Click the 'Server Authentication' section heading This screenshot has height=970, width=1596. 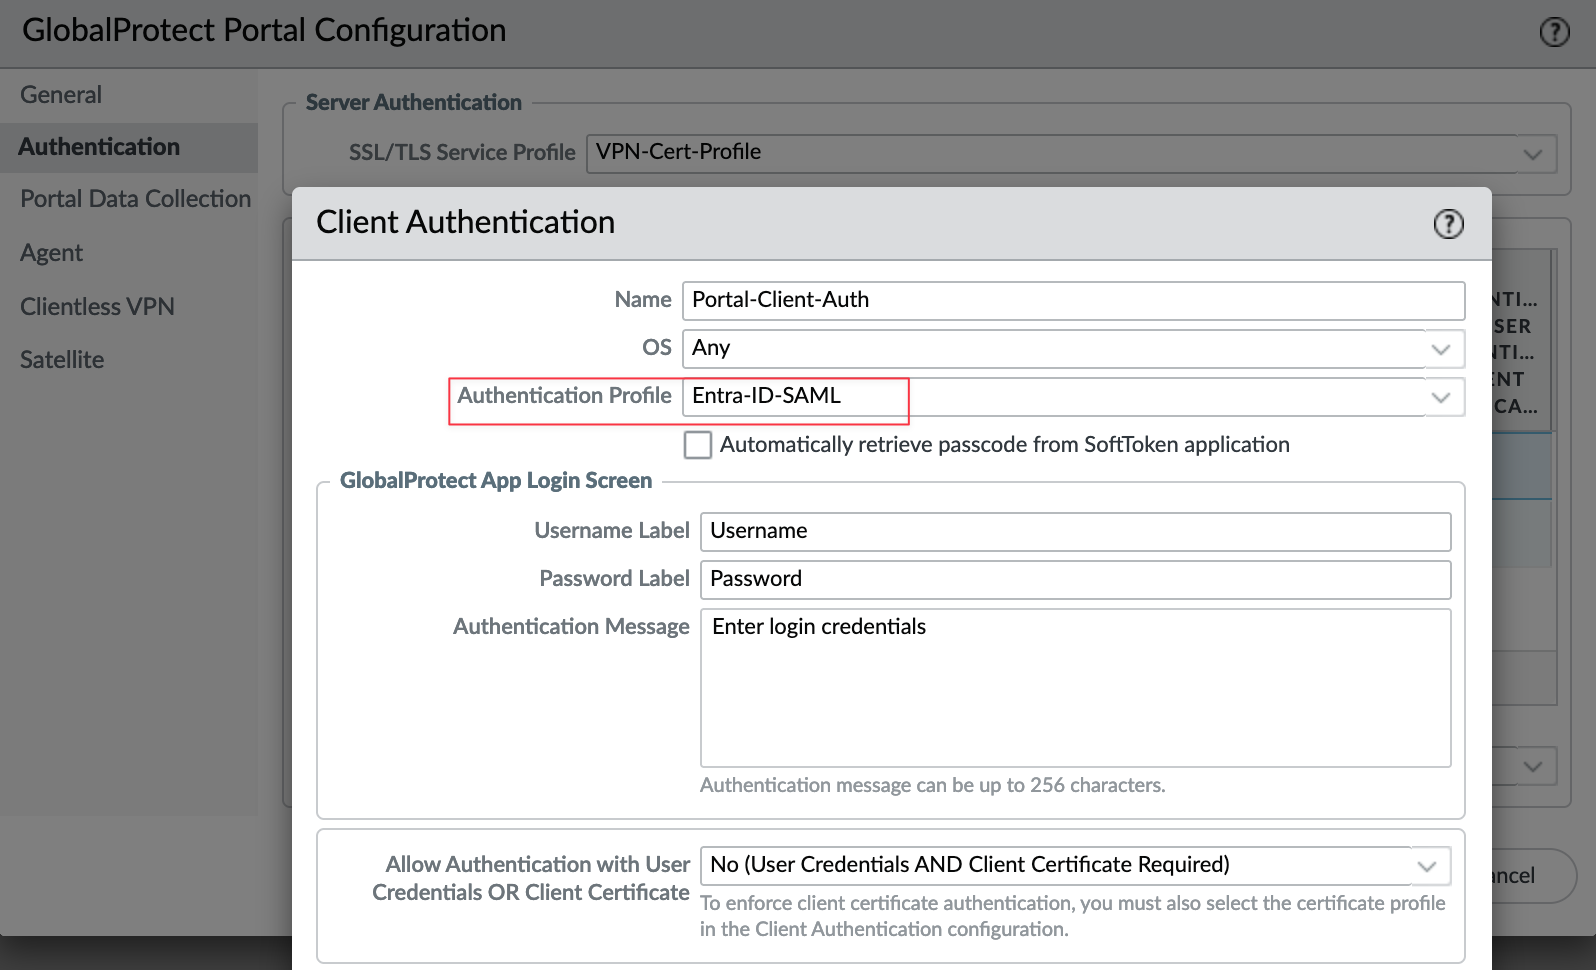pos(414,103)
